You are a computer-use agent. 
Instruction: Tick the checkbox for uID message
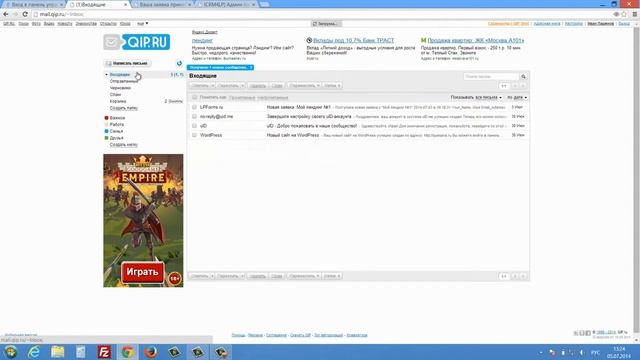(194, 126)
